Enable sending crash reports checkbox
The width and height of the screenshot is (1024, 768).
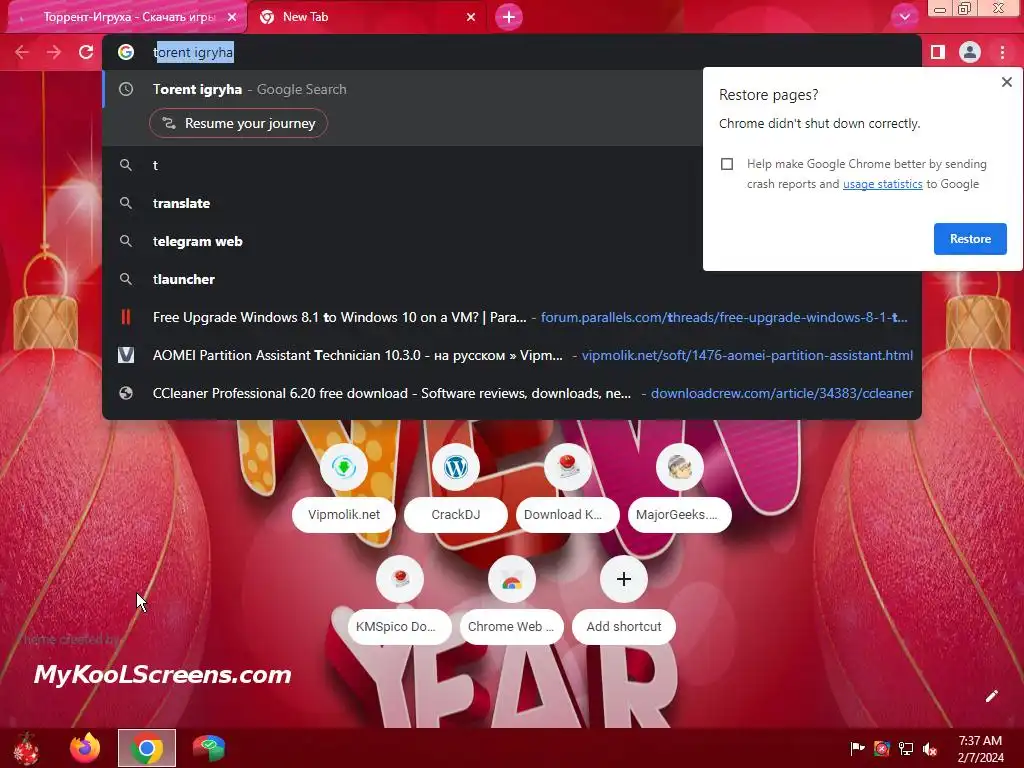[727, 164]
